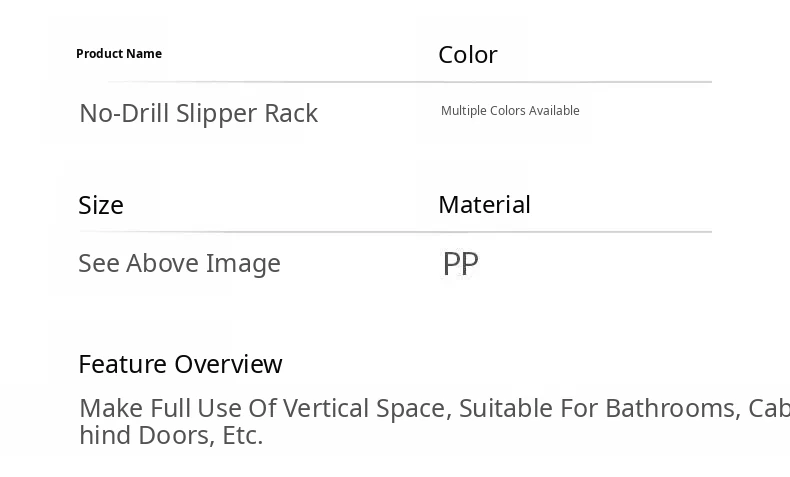Click the word Slipper in product name
790x477 pixels.
(x=217, y=113)
